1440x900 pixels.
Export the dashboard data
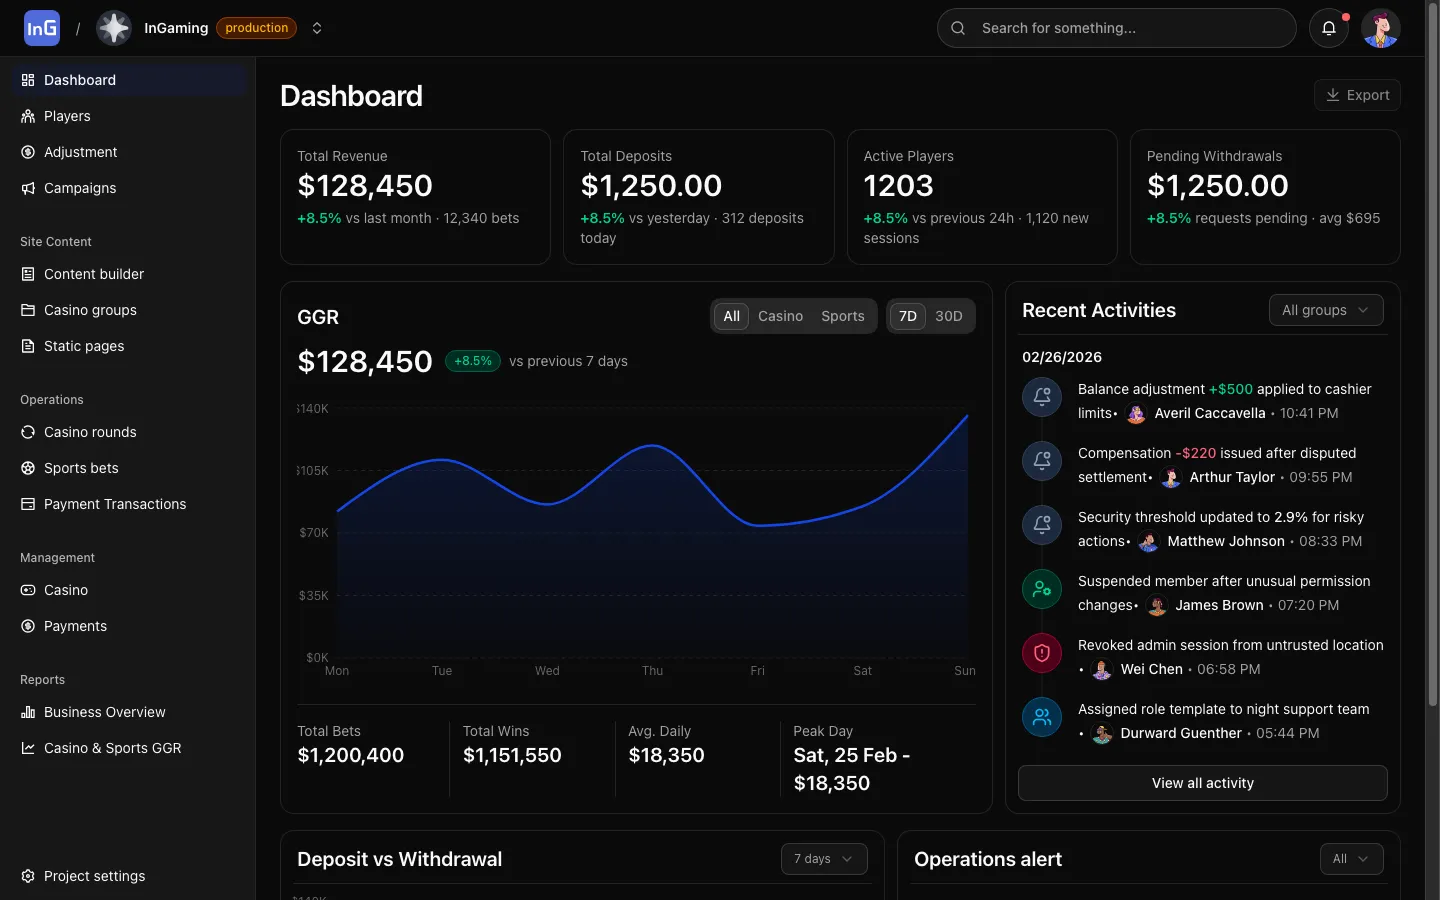point(1357,95)
